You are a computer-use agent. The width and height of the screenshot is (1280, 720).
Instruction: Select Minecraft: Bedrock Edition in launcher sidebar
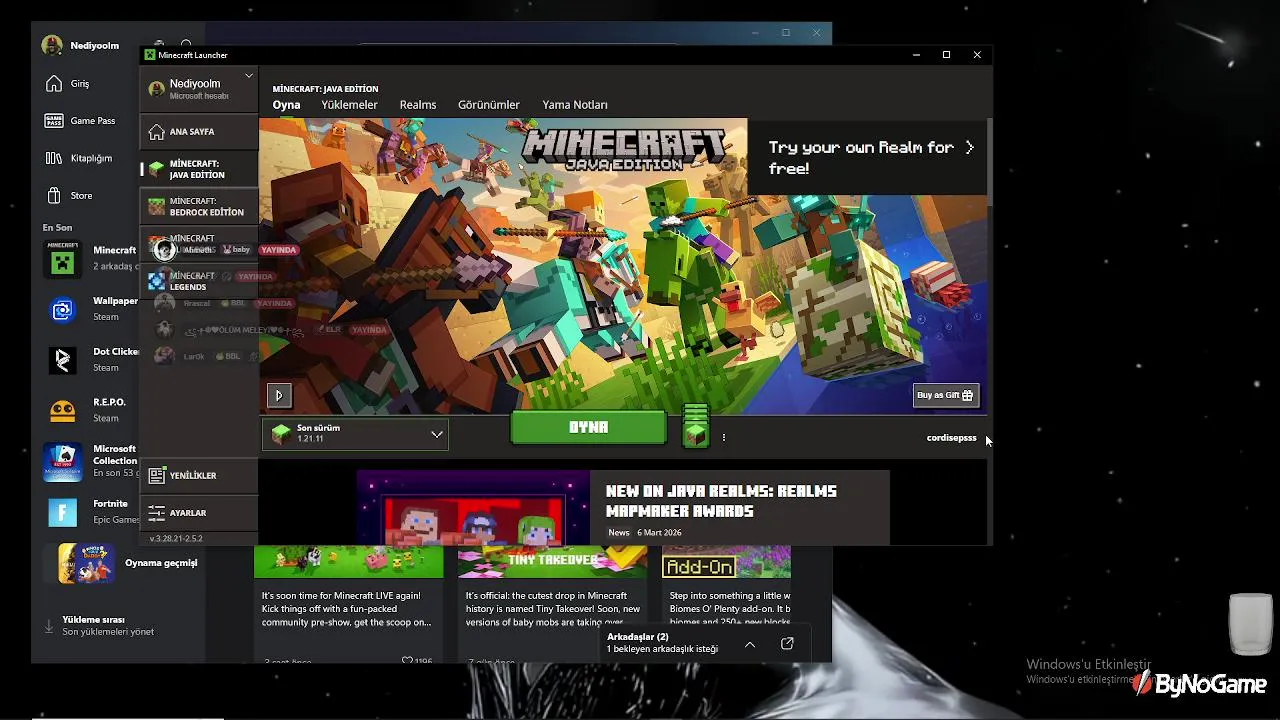(x=199, y=207)
